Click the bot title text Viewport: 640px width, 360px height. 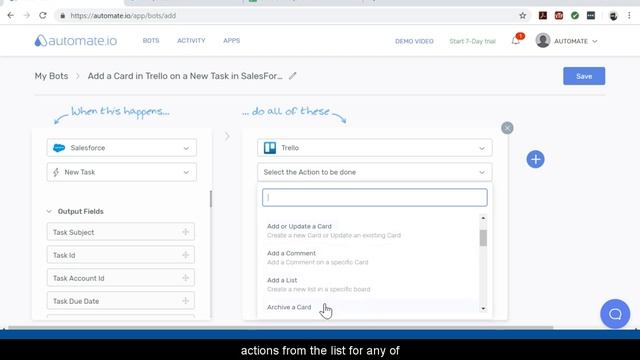[185, 76]
